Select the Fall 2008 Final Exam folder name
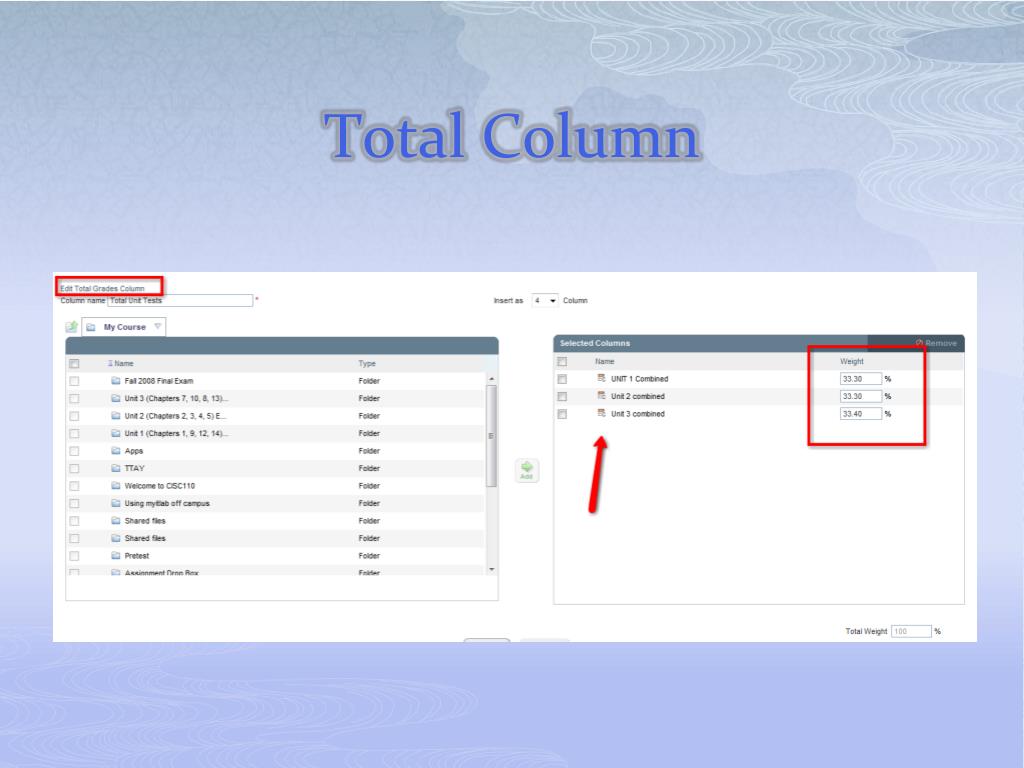The width and height of the screenshot is (1024, 768). click(159, 381)
